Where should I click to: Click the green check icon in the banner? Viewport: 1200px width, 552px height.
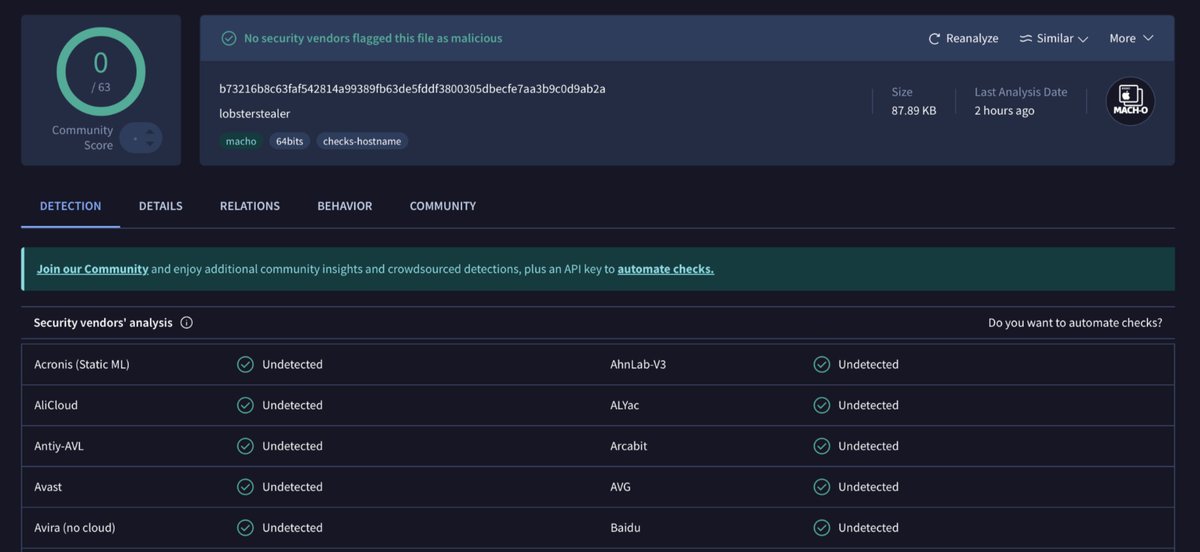point(228,38)
